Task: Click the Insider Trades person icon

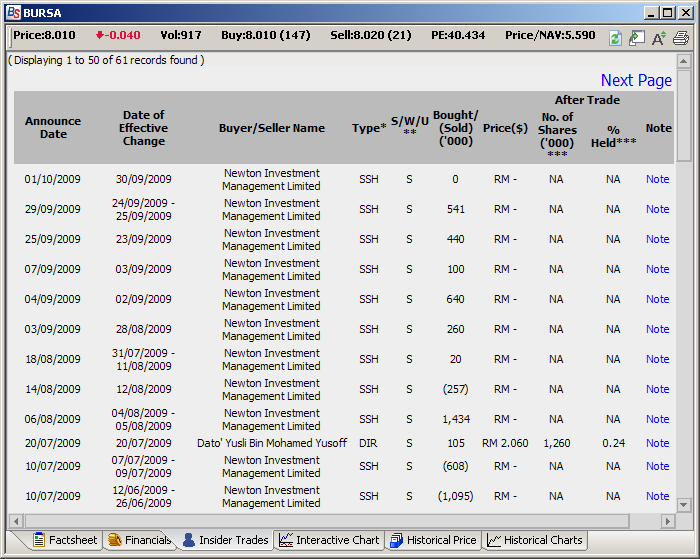Action: 189,540
